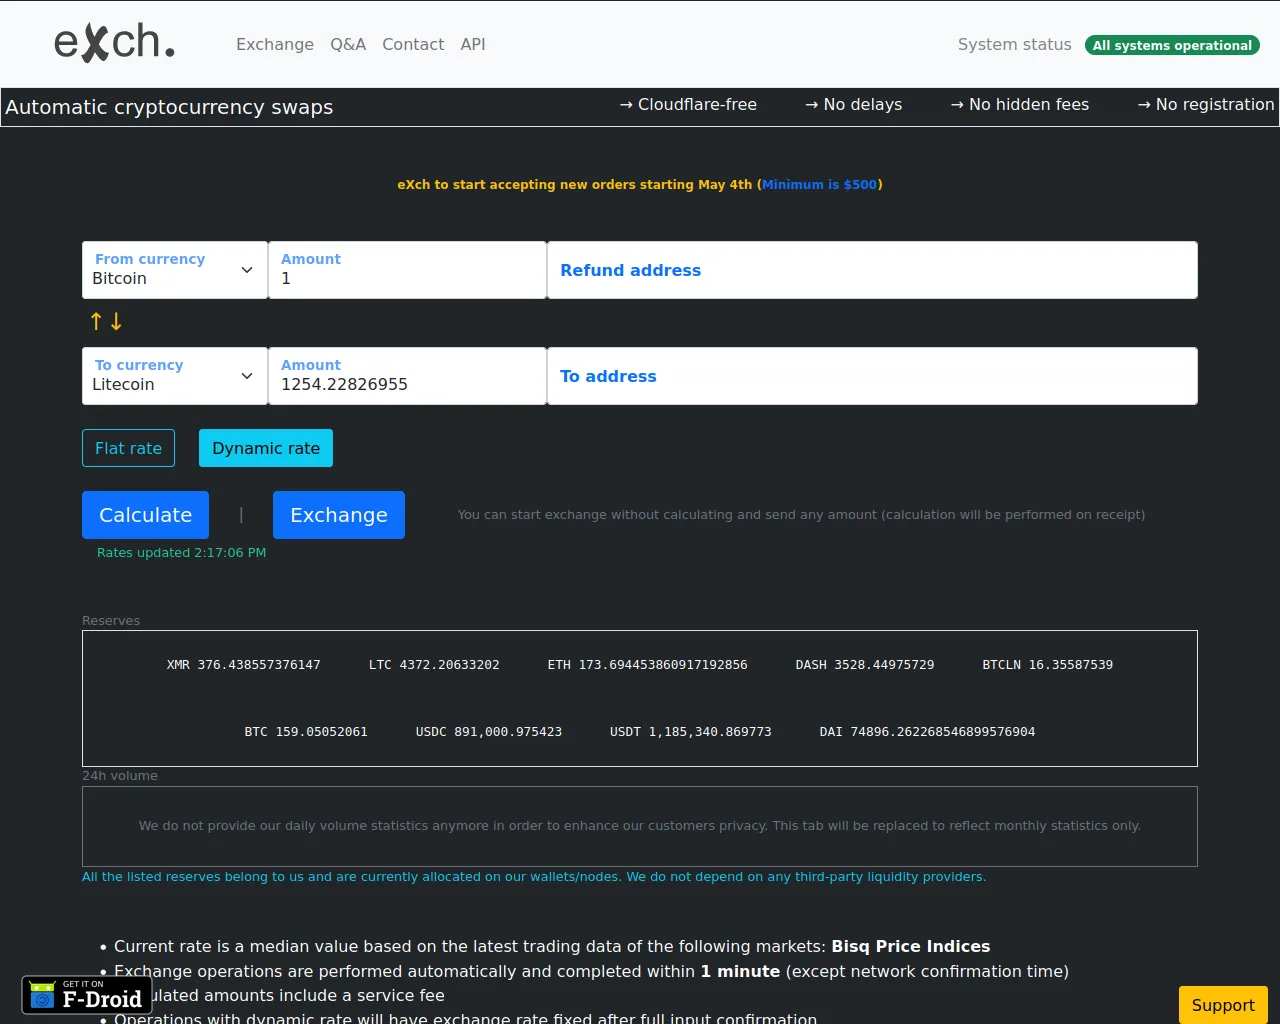Click the System status link
Screen dimensions: 1280x1024
[x=1014, y=44]
